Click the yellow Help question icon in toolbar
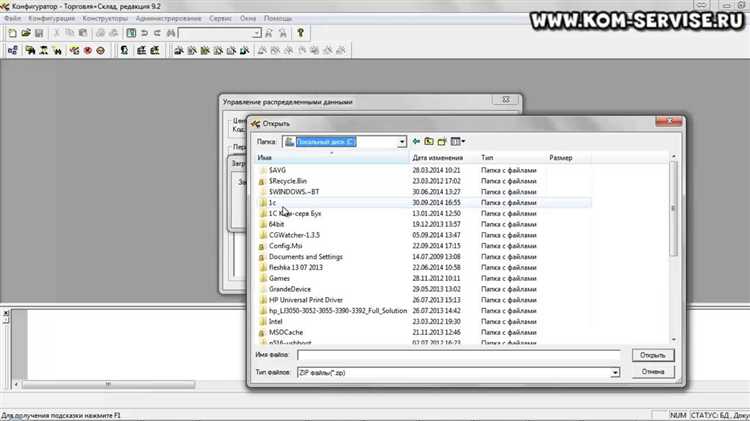750x421 pixels. 300,33
